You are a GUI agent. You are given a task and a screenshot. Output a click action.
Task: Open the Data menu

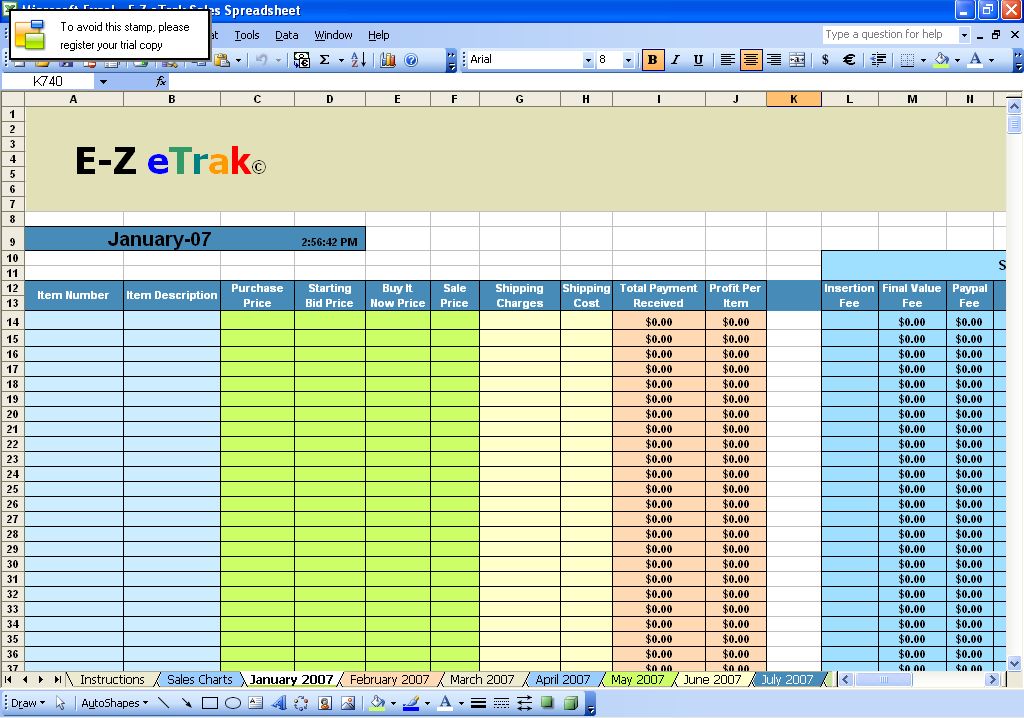[287, 35]
